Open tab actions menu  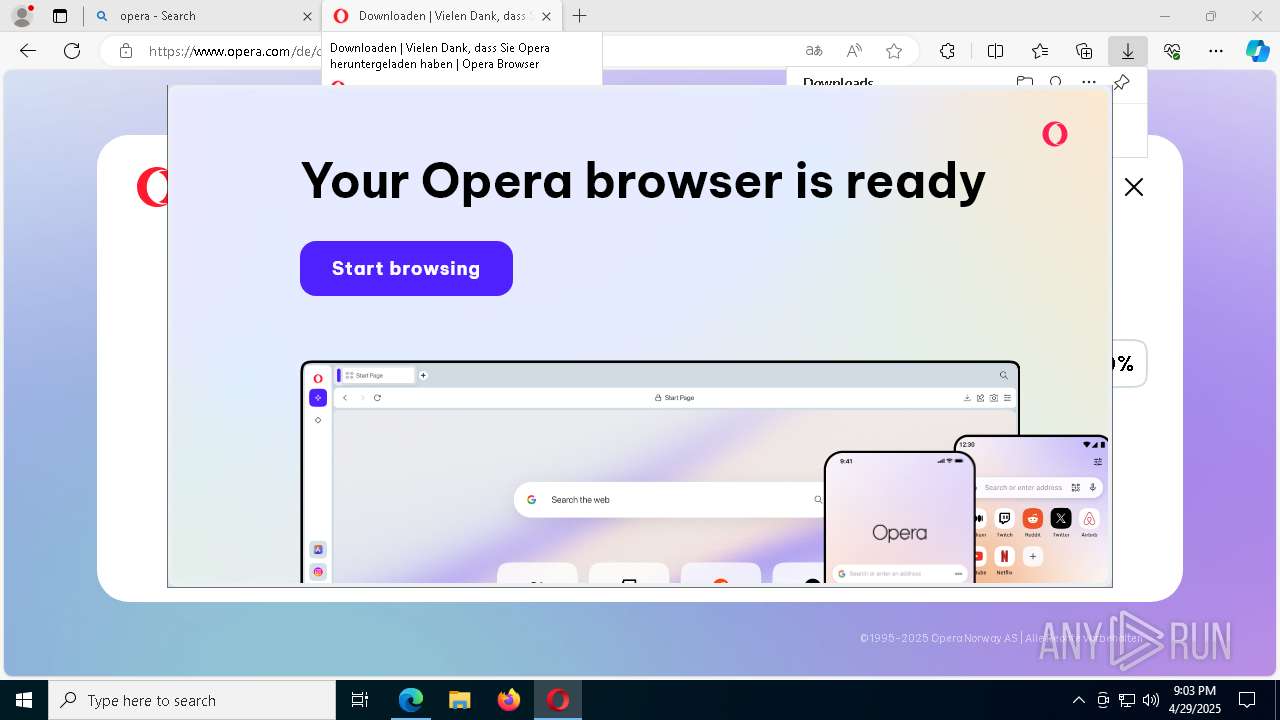(60, 16)
